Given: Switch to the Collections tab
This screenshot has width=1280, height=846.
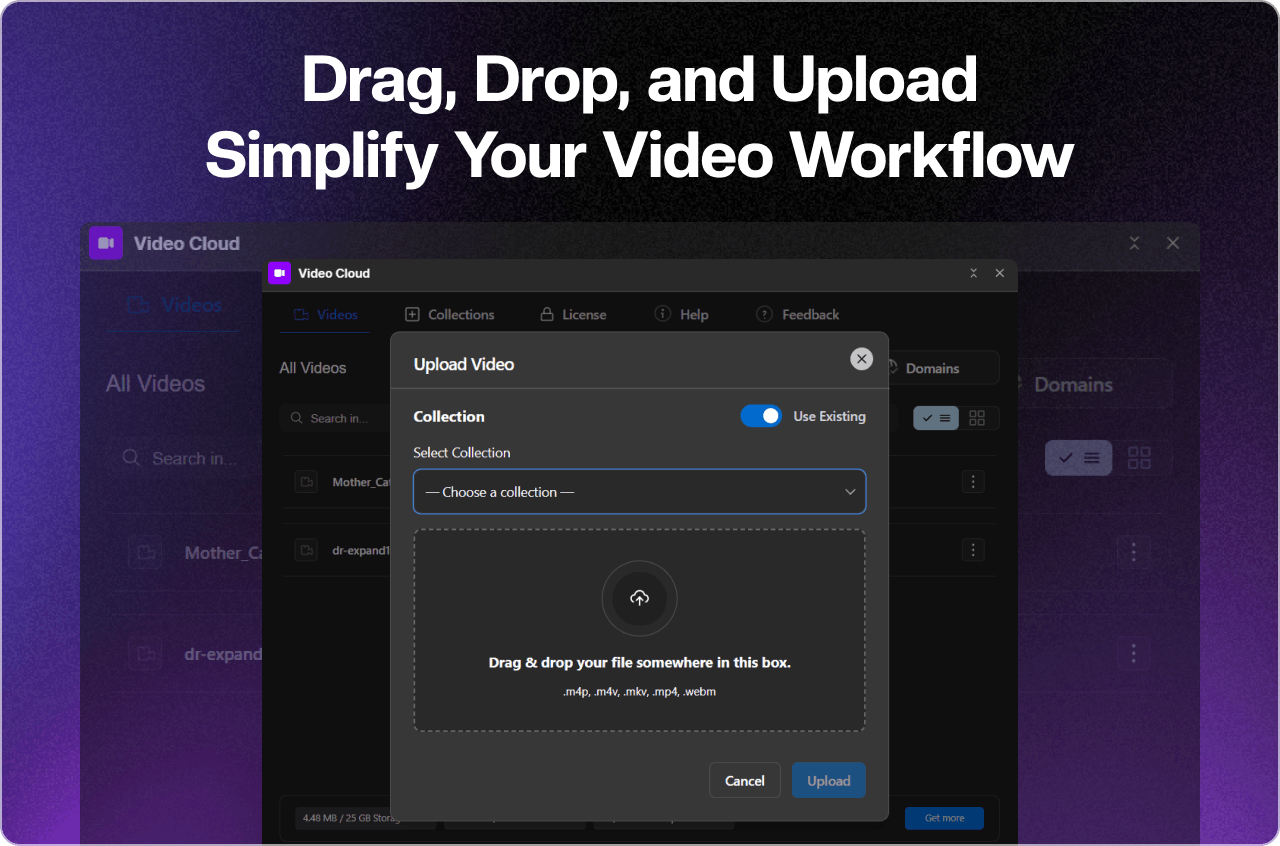Looking at the screenshot, I should coord(449,313).
